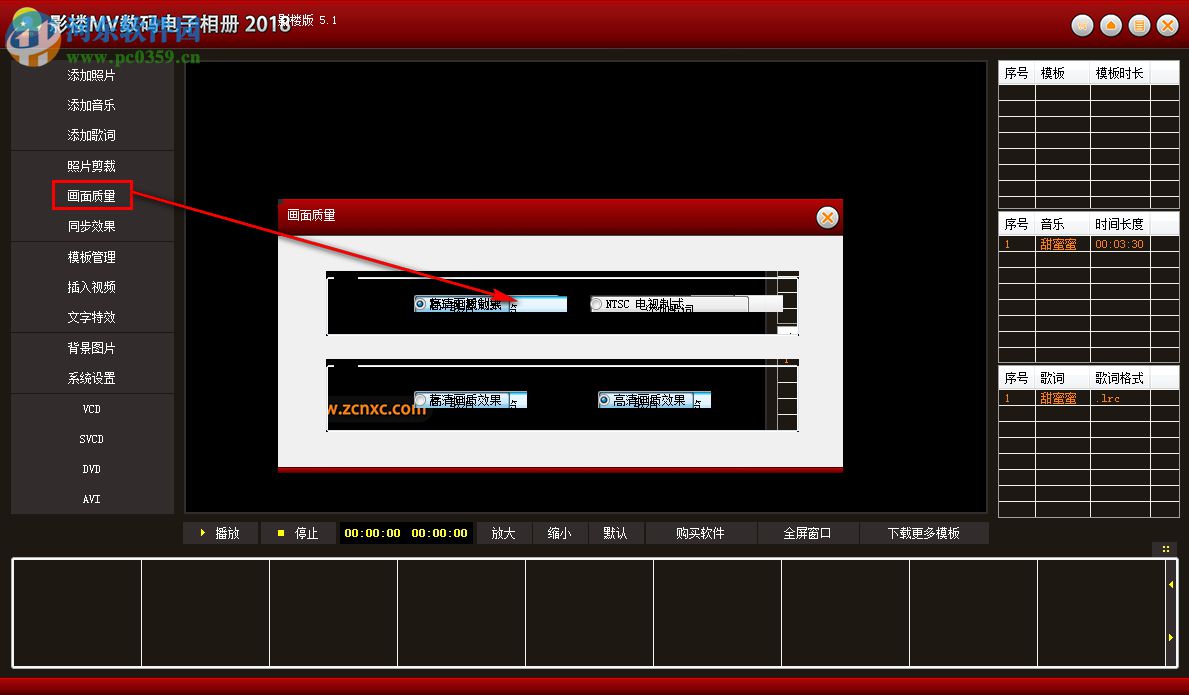Open 添加照片 in the sidebar
This screenshot has height=695, width=1189.
[92, 75]
